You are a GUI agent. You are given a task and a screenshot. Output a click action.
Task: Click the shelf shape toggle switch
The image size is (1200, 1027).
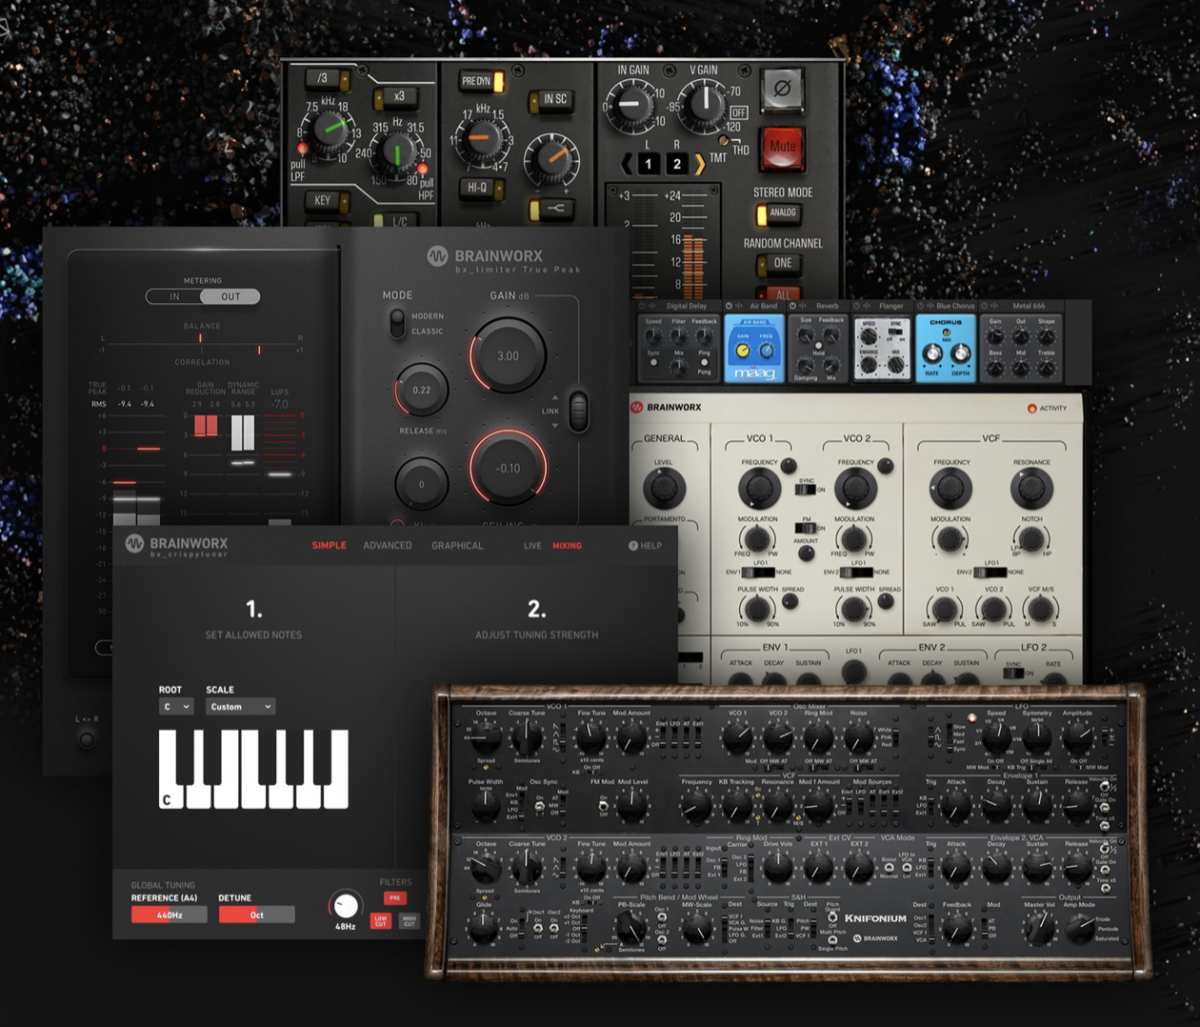553,208
